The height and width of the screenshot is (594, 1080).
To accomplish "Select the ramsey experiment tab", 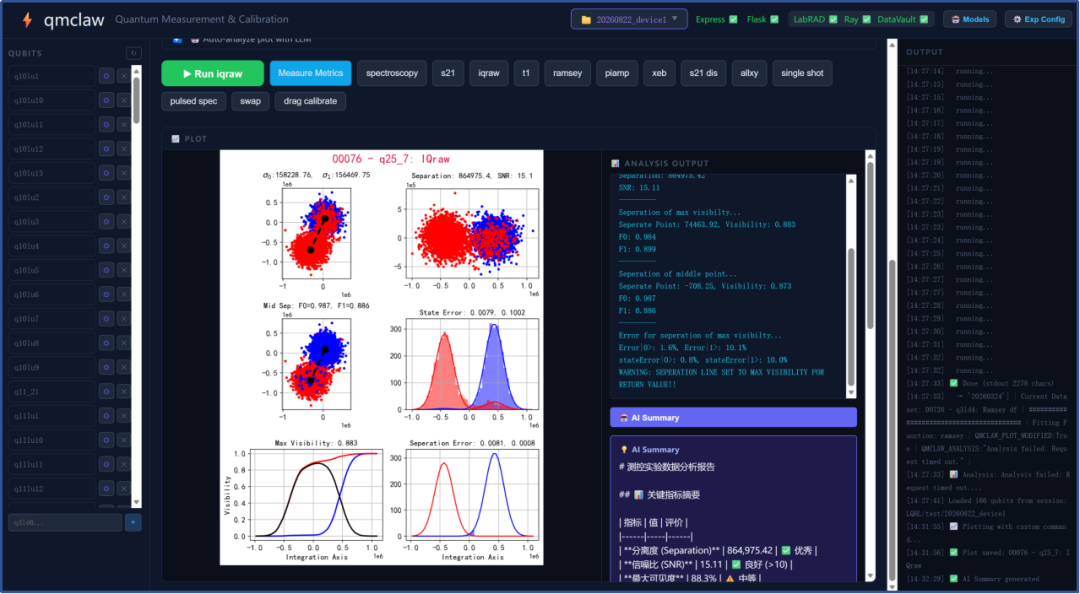I will coord(567,73).
